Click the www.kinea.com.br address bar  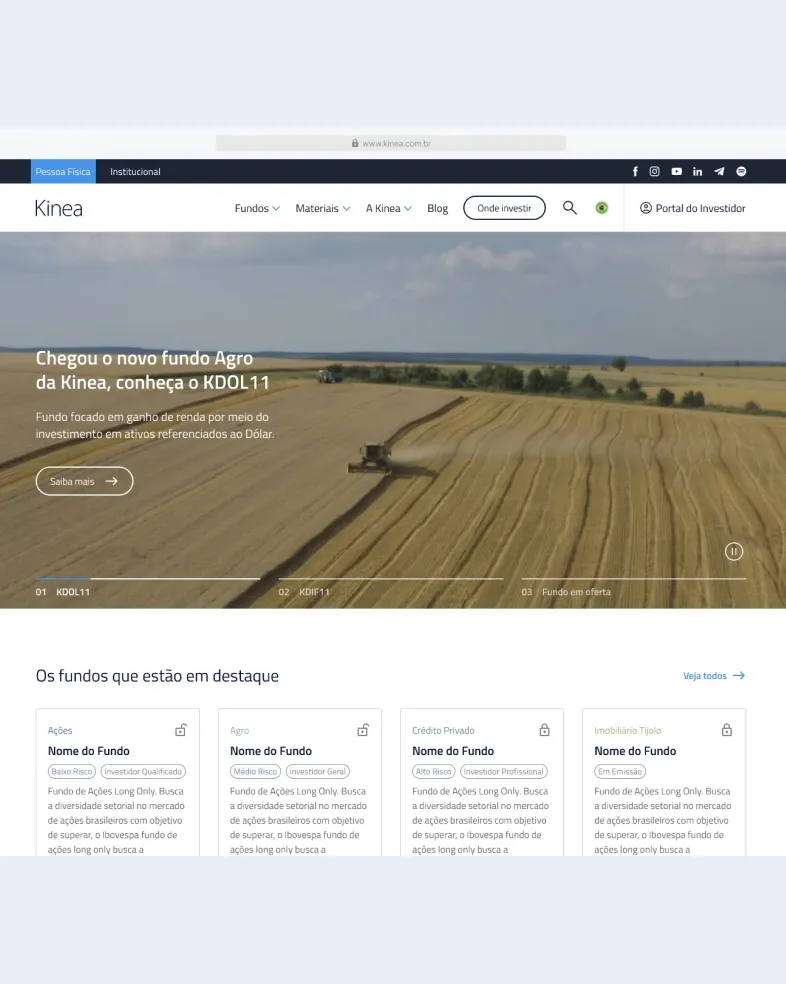[x=390, y=143]
